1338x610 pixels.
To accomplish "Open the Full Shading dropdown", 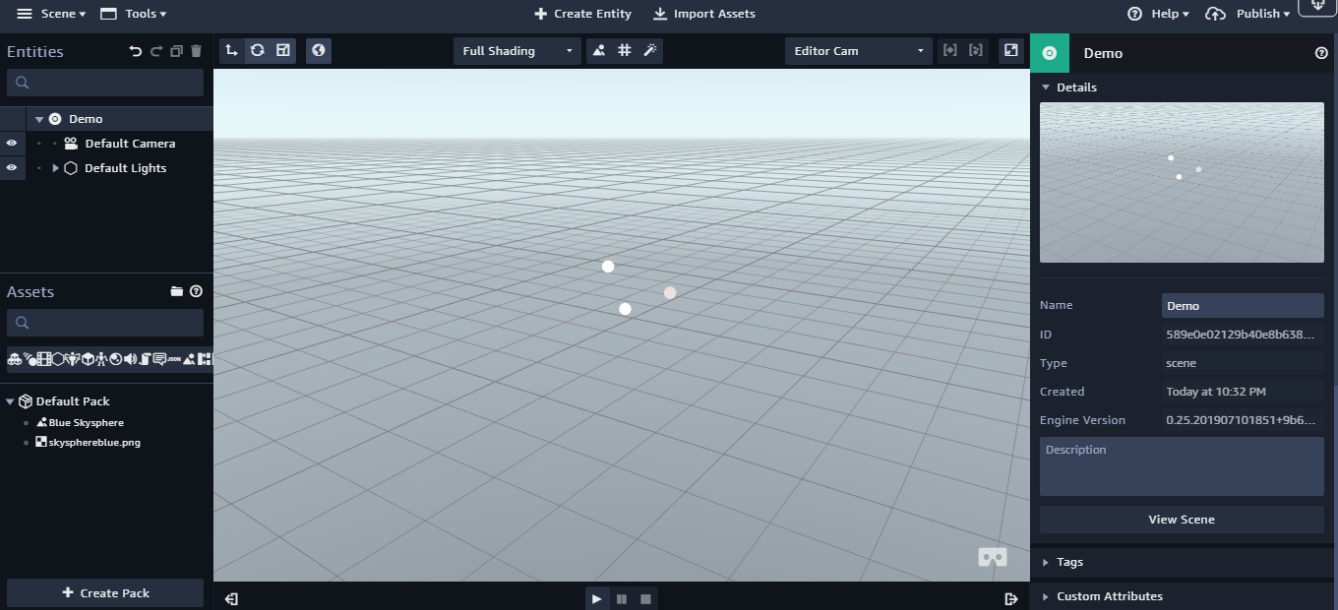I will (517, 51).
